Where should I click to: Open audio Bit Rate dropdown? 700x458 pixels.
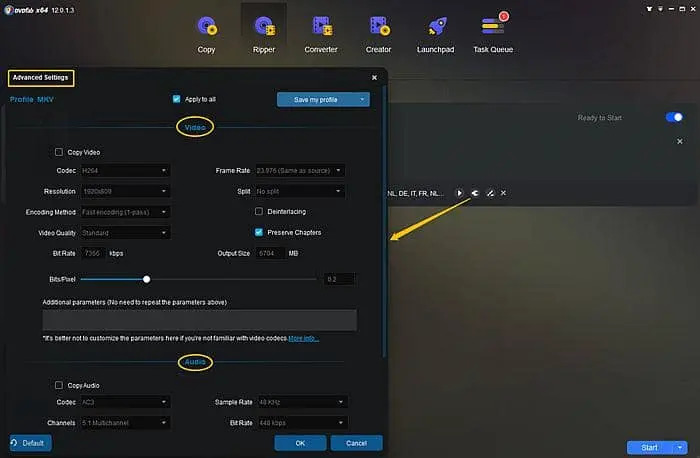[x=302, y=422]
